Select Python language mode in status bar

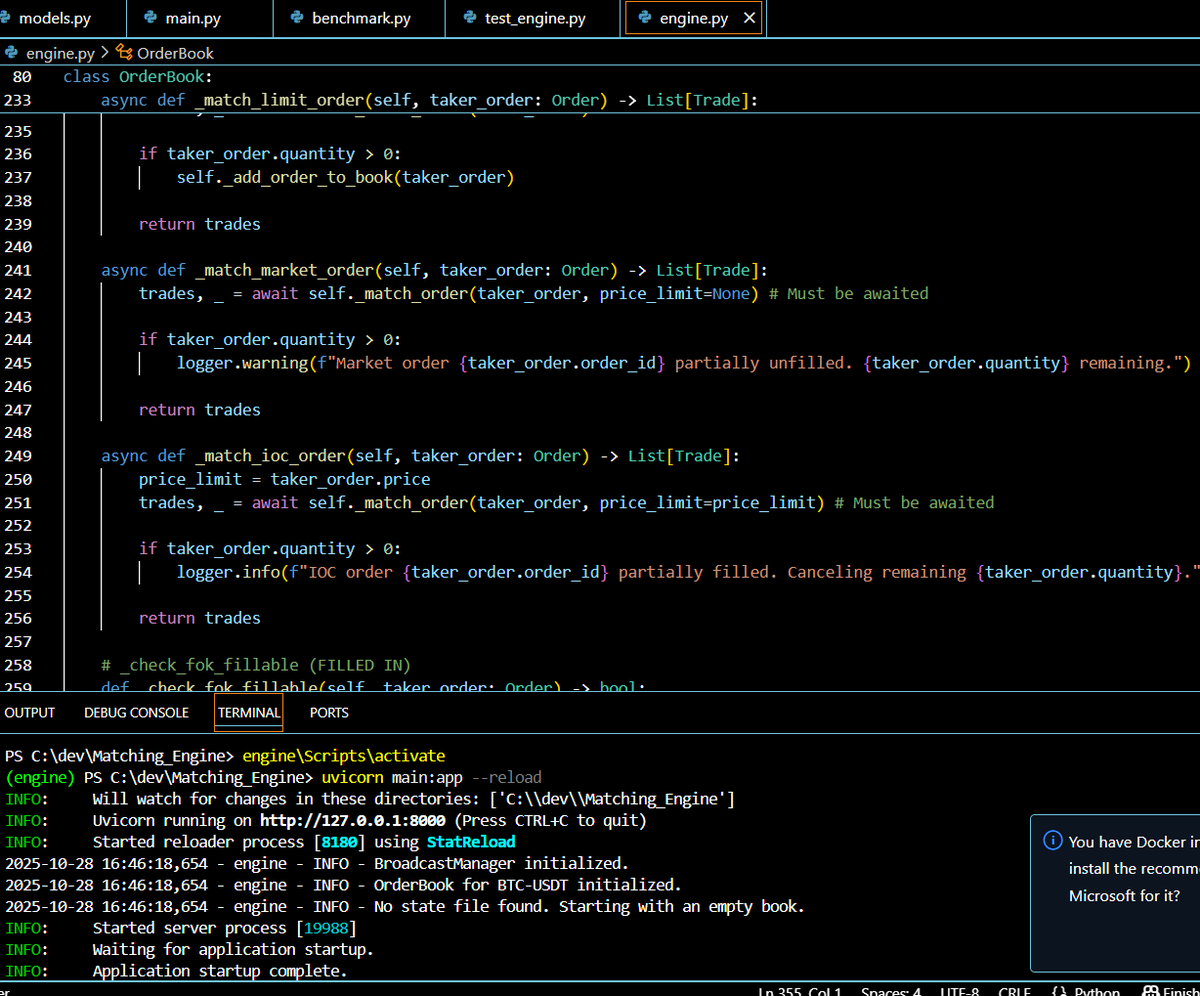coord(1097,991)
